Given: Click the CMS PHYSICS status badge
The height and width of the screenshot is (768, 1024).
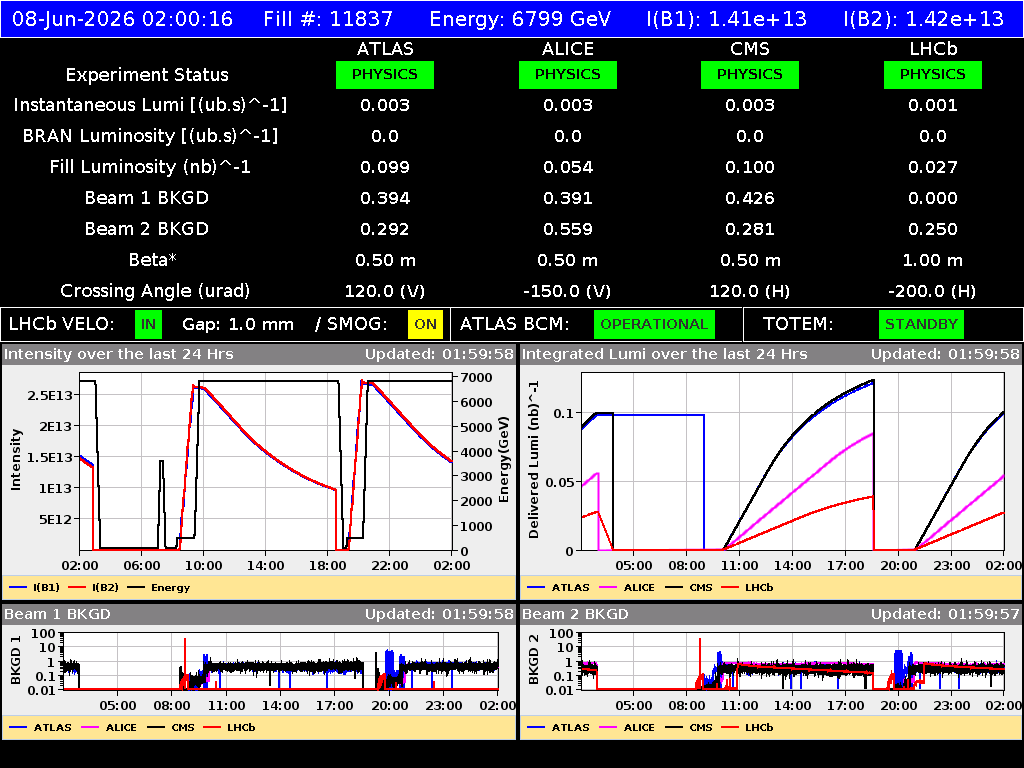Looking at the screenshot, I should click(x=750, y=74).
